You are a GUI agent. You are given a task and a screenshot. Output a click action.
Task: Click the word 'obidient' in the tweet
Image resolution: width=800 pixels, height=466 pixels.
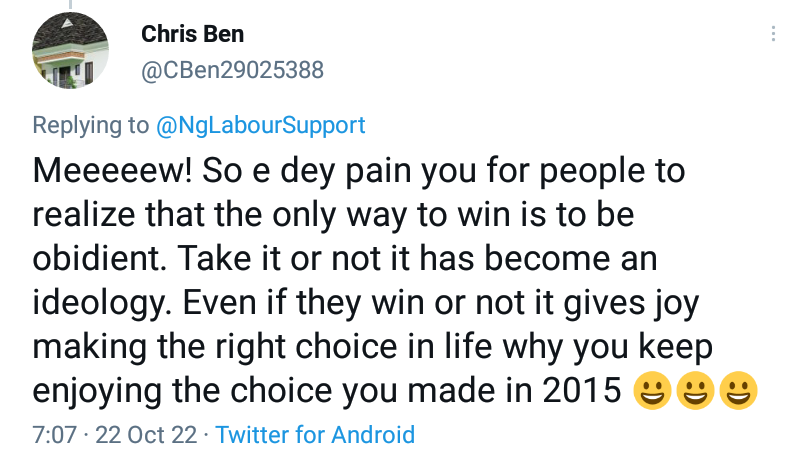click(x=98, y=258)
